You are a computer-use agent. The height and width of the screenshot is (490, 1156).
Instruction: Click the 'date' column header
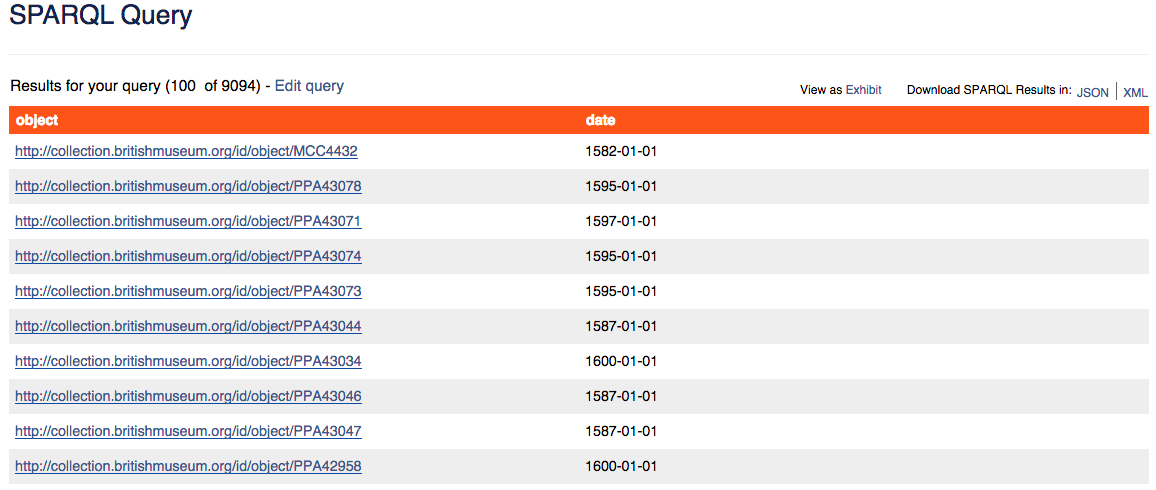tap(600, 120)
